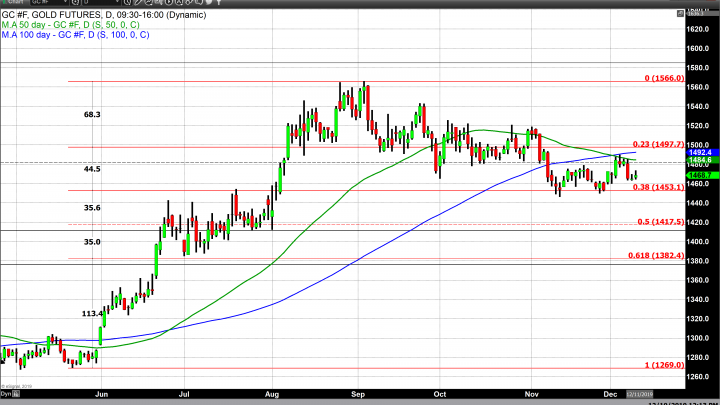Screen dimensions: 720x405
Task: Click the 68.3 percent change label
Action: tap(92, 114)
